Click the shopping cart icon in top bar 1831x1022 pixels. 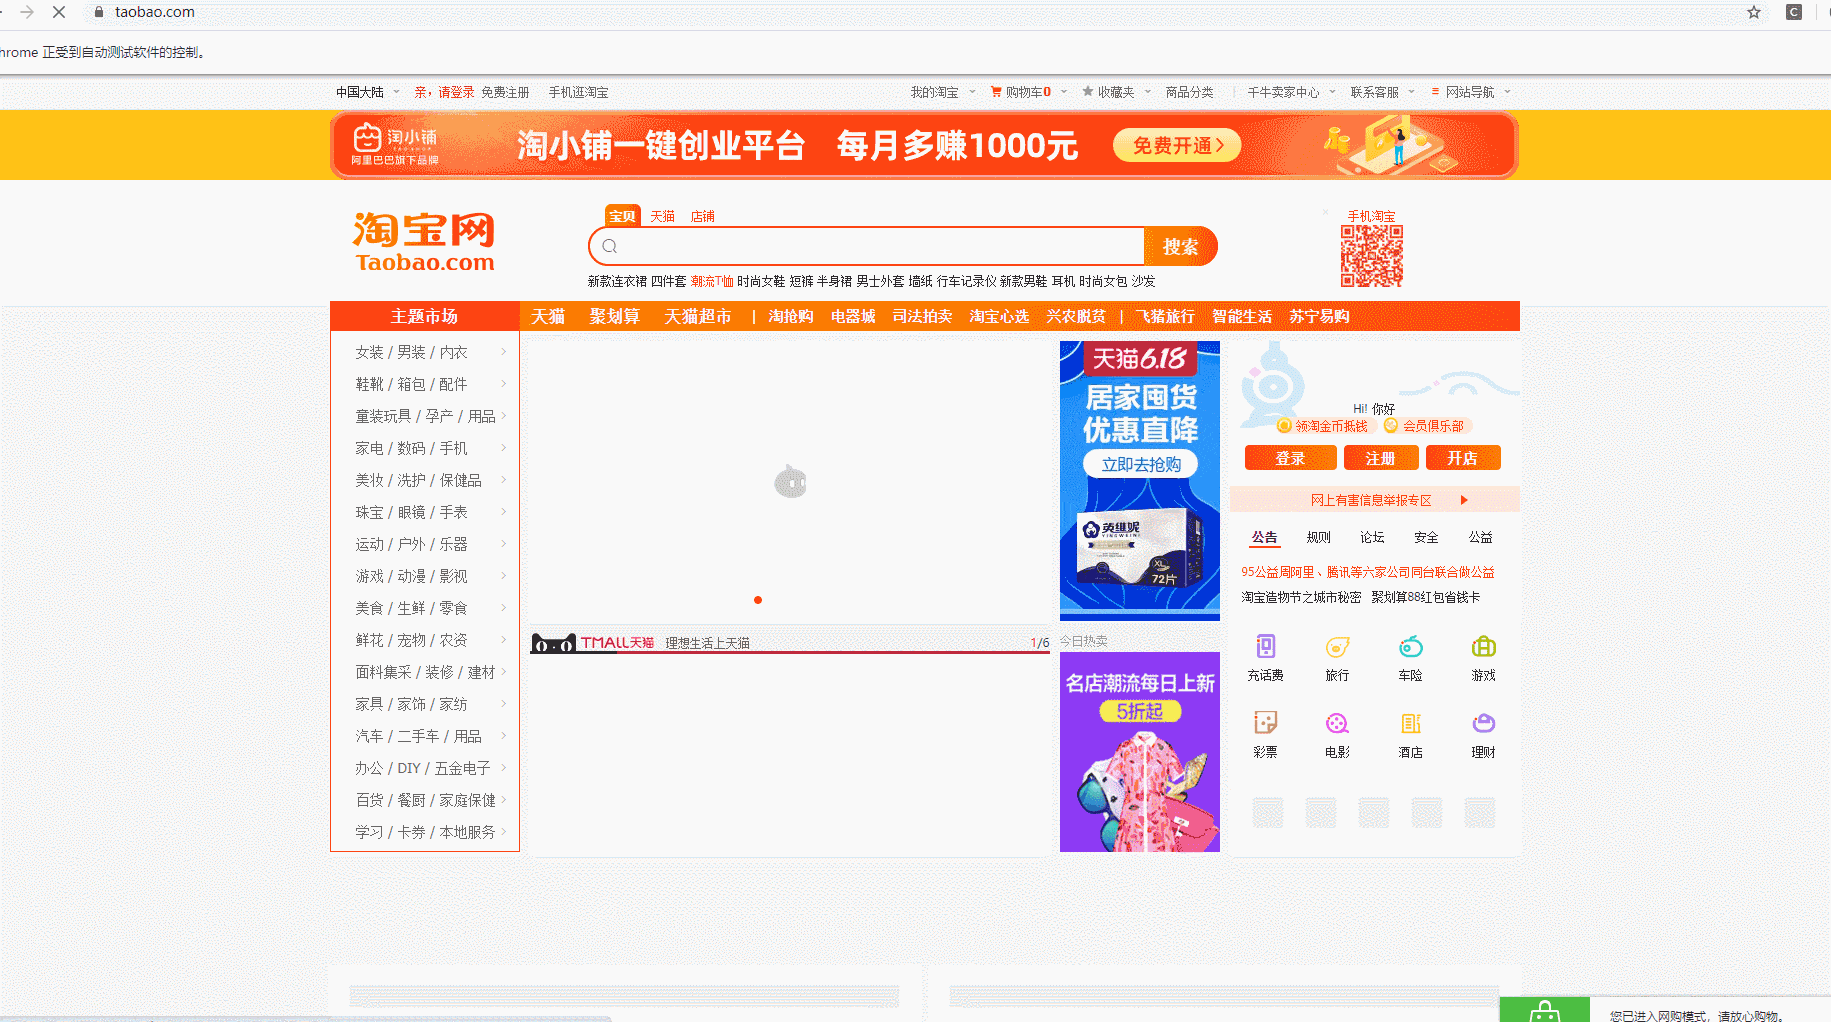[996, 91]
